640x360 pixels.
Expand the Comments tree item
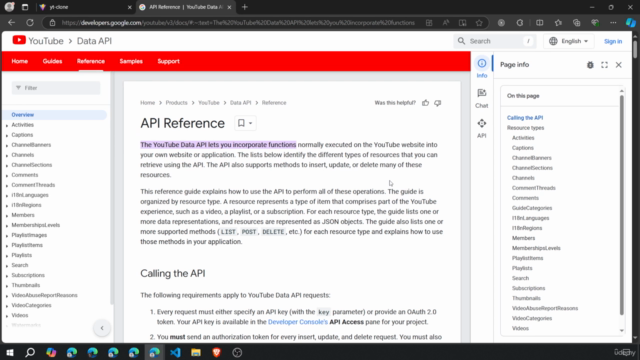point(7,176)
